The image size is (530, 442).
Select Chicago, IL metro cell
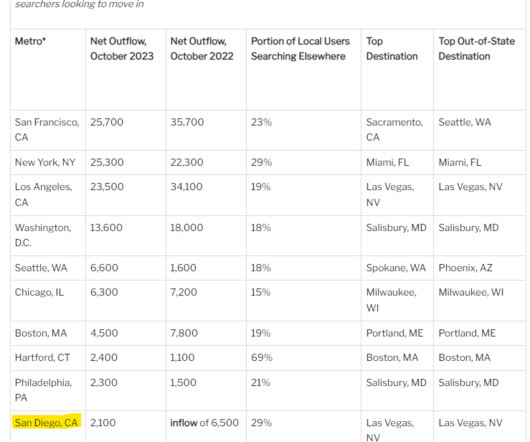coord(39,292)
